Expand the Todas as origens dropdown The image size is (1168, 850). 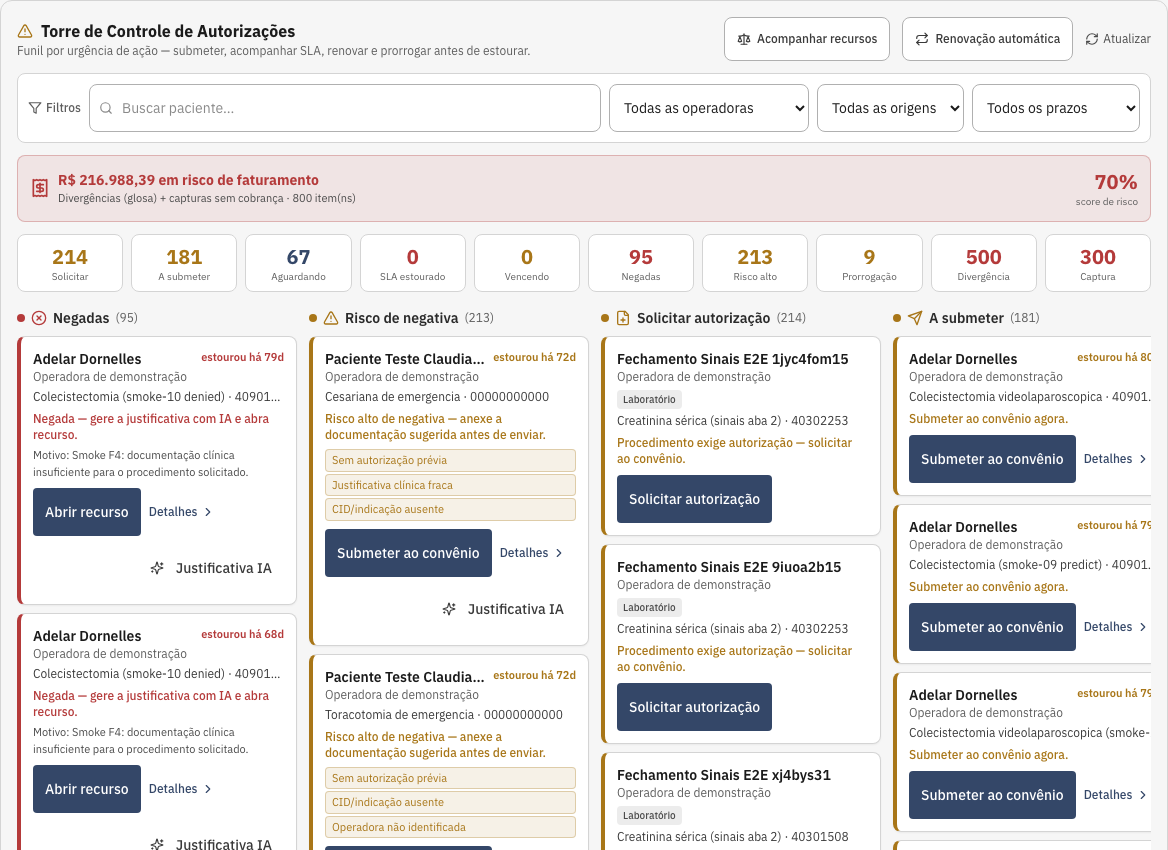coord(890,108)
